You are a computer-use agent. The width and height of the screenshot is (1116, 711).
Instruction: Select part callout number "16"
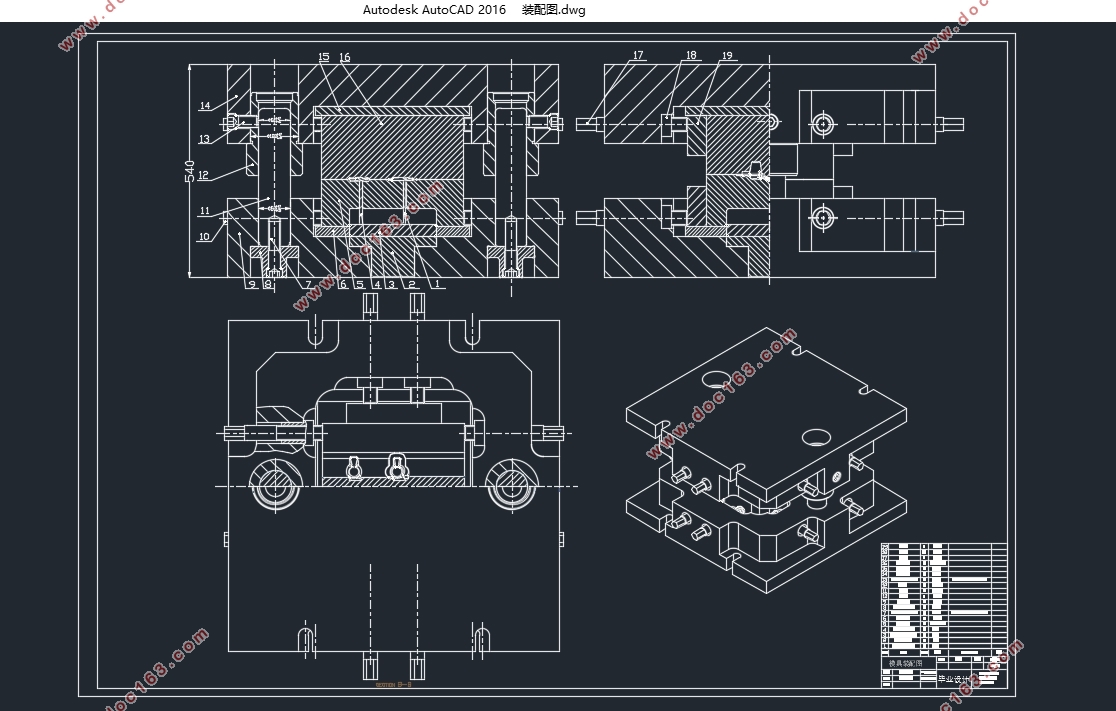point(344,58)
